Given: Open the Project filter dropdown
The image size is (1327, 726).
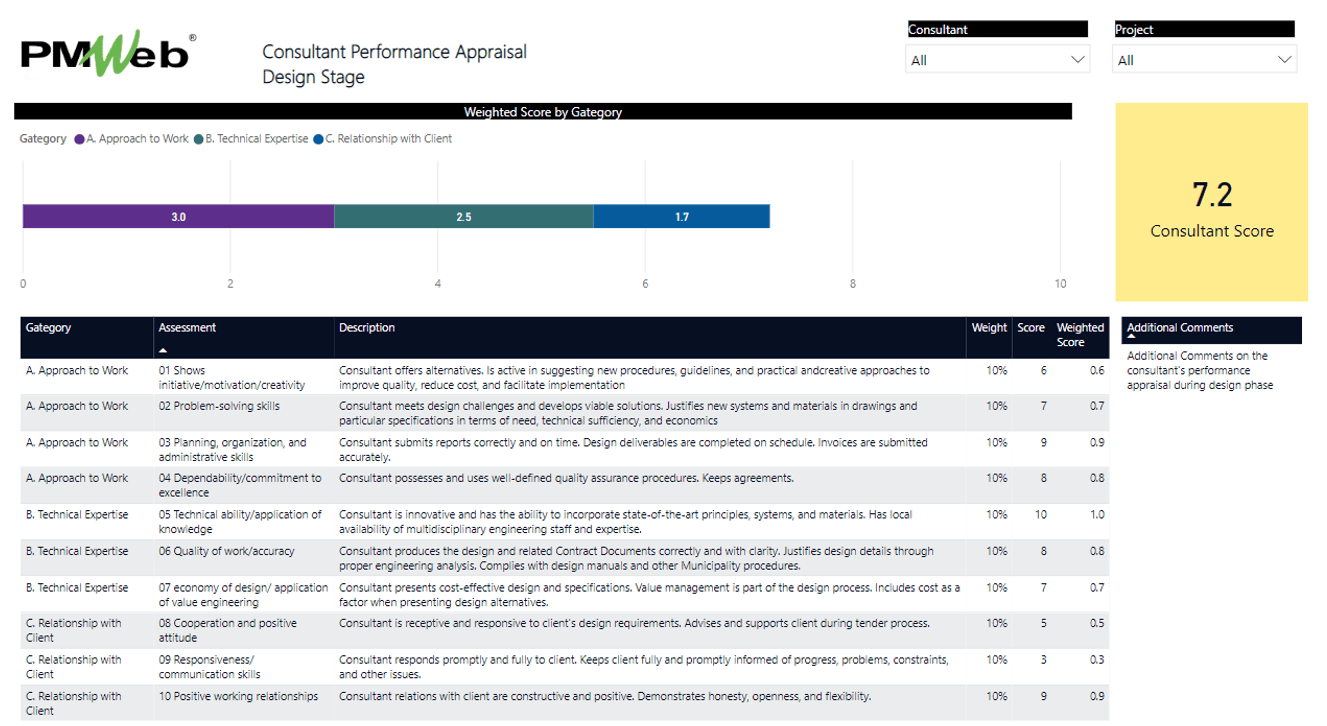Looking at the screenshot, I should pyautogui.click(x=1285, y=59).
